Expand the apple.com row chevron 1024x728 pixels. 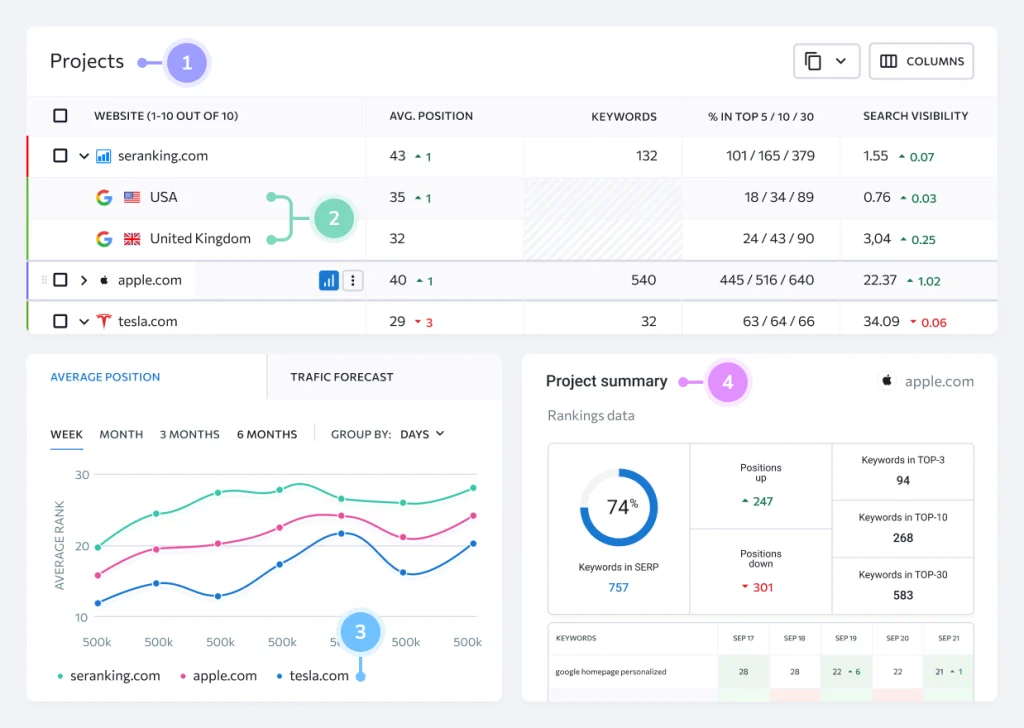84,280
